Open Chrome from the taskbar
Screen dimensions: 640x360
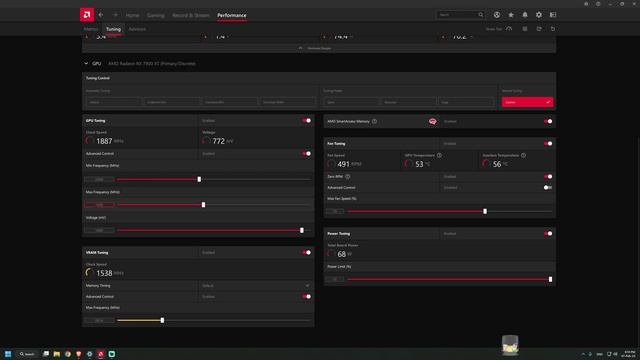(68, 354)
